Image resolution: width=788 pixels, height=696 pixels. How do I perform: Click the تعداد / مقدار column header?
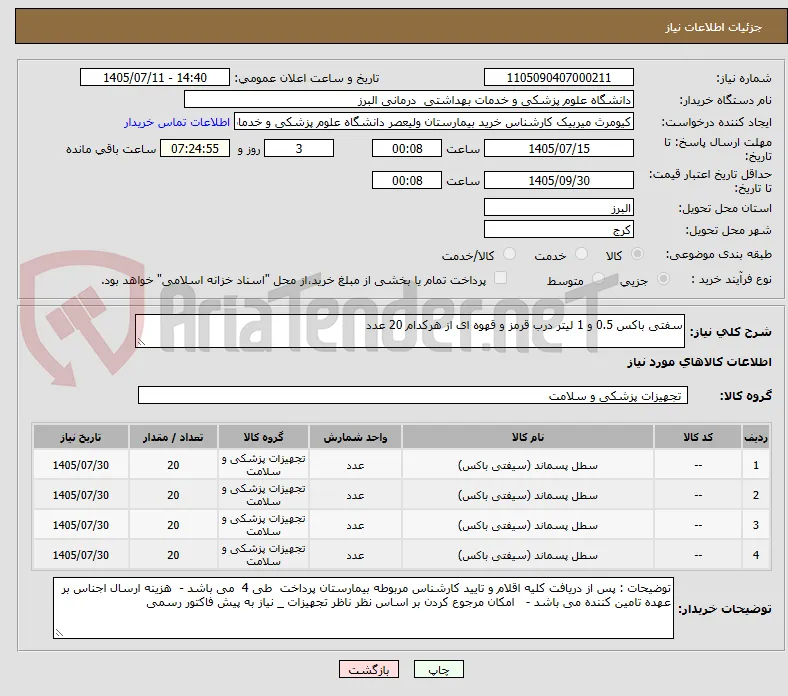pyautogui.click(x=173, y=437)
